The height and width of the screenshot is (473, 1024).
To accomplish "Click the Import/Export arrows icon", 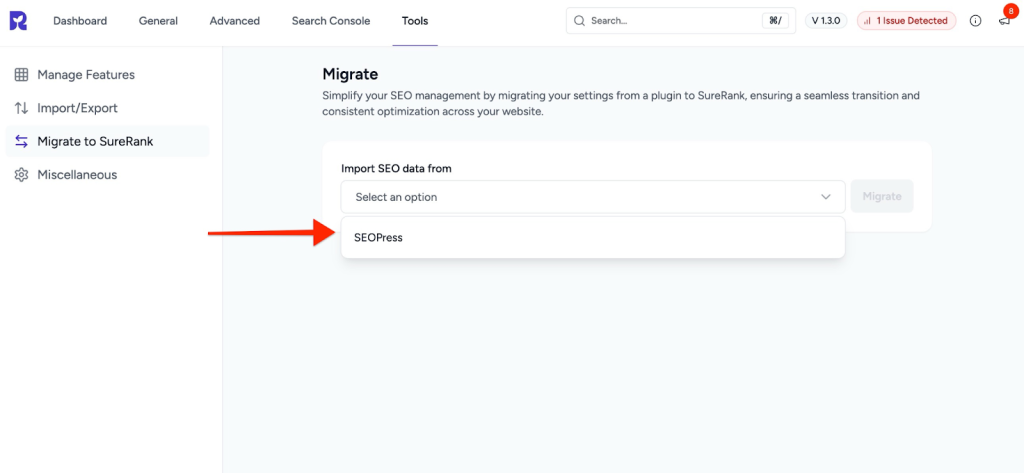I will click(x=22, y=108).
